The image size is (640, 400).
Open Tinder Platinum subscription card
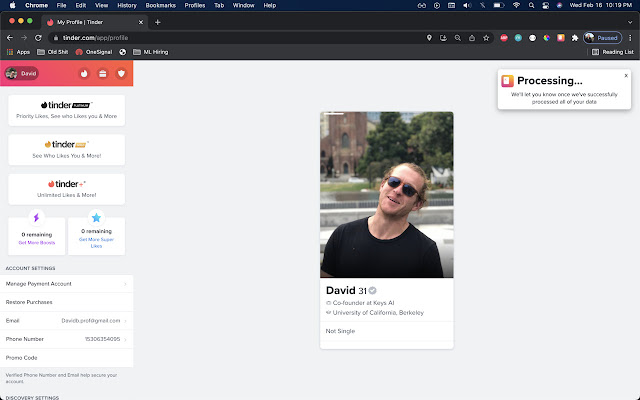[x=67, y=110]
